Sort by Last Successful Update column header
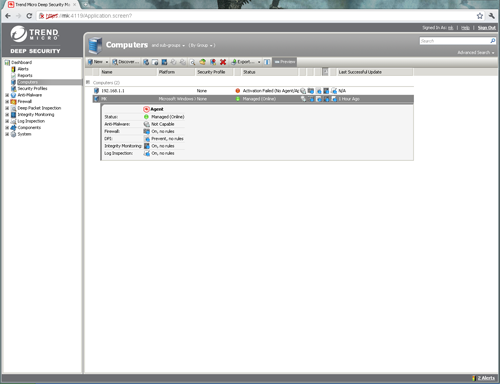 375,72
